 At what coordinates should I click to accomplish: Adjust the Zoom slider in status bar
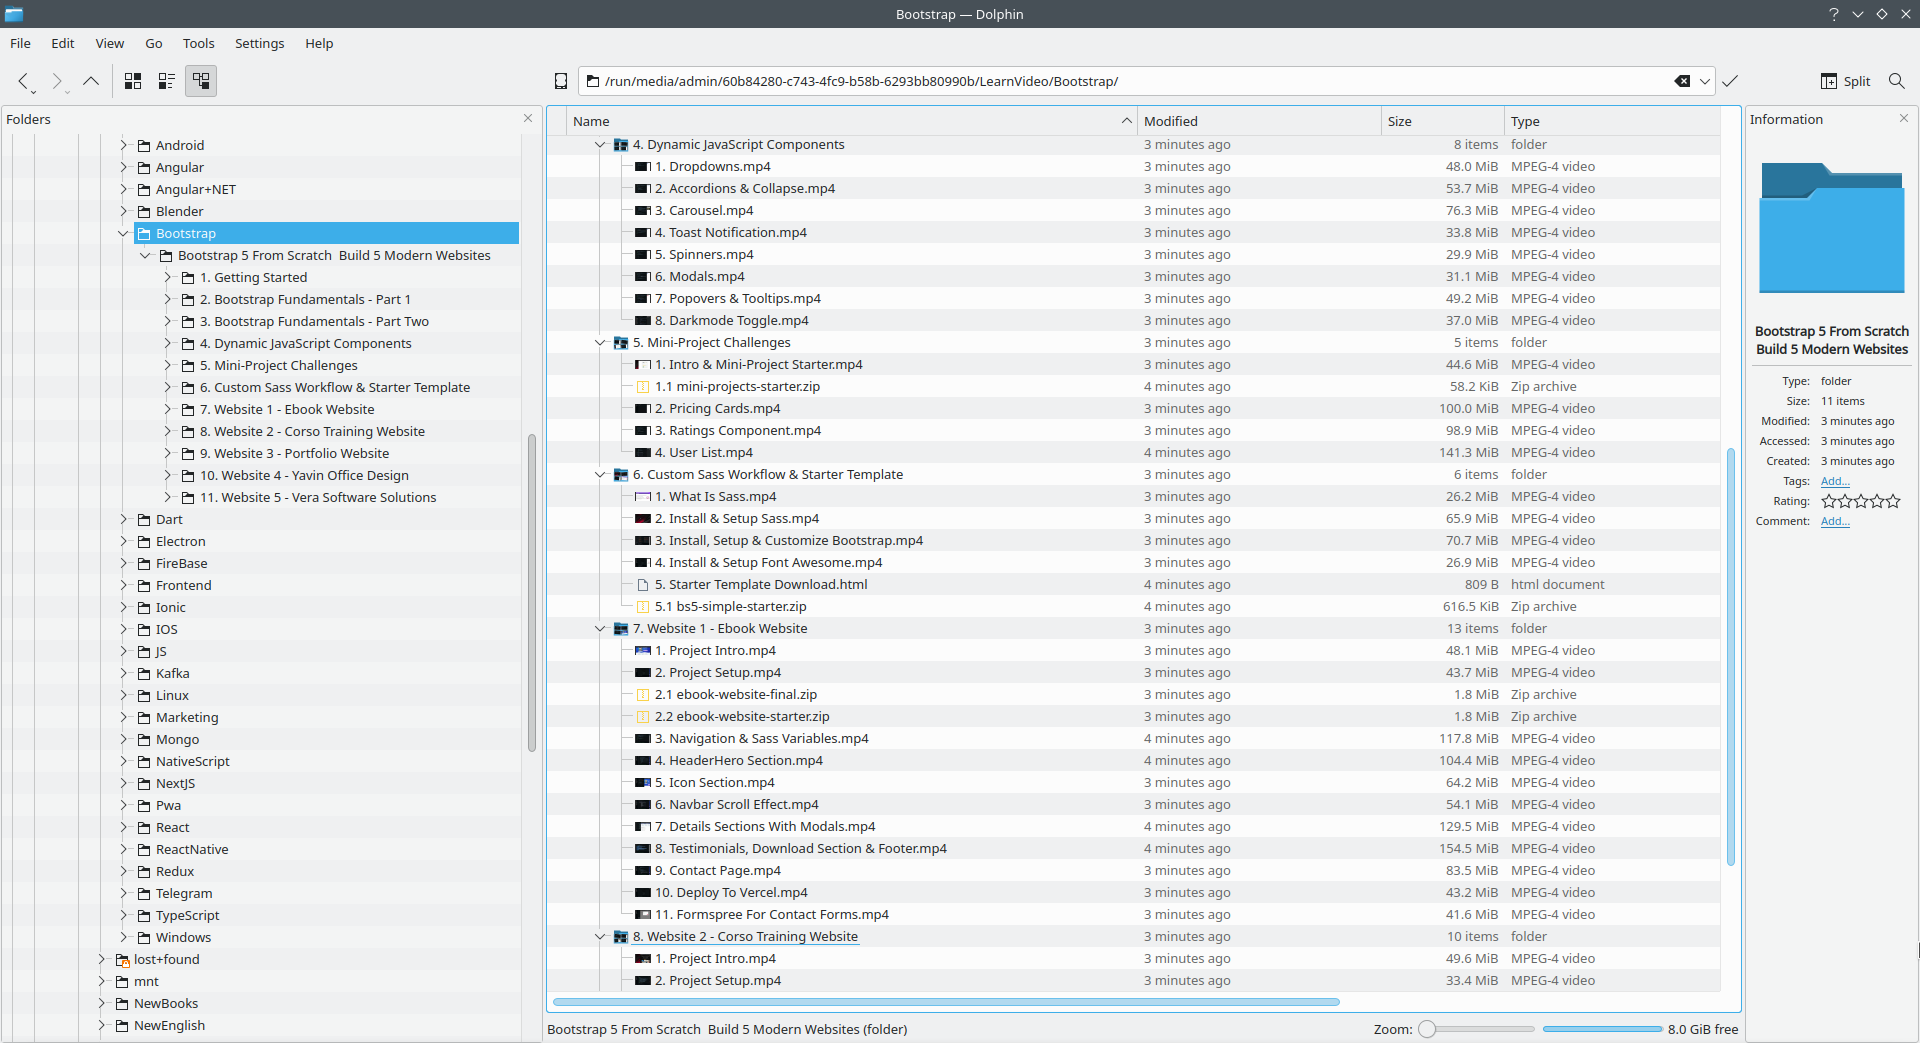pyautogui.click(x=1476, y=1029)
